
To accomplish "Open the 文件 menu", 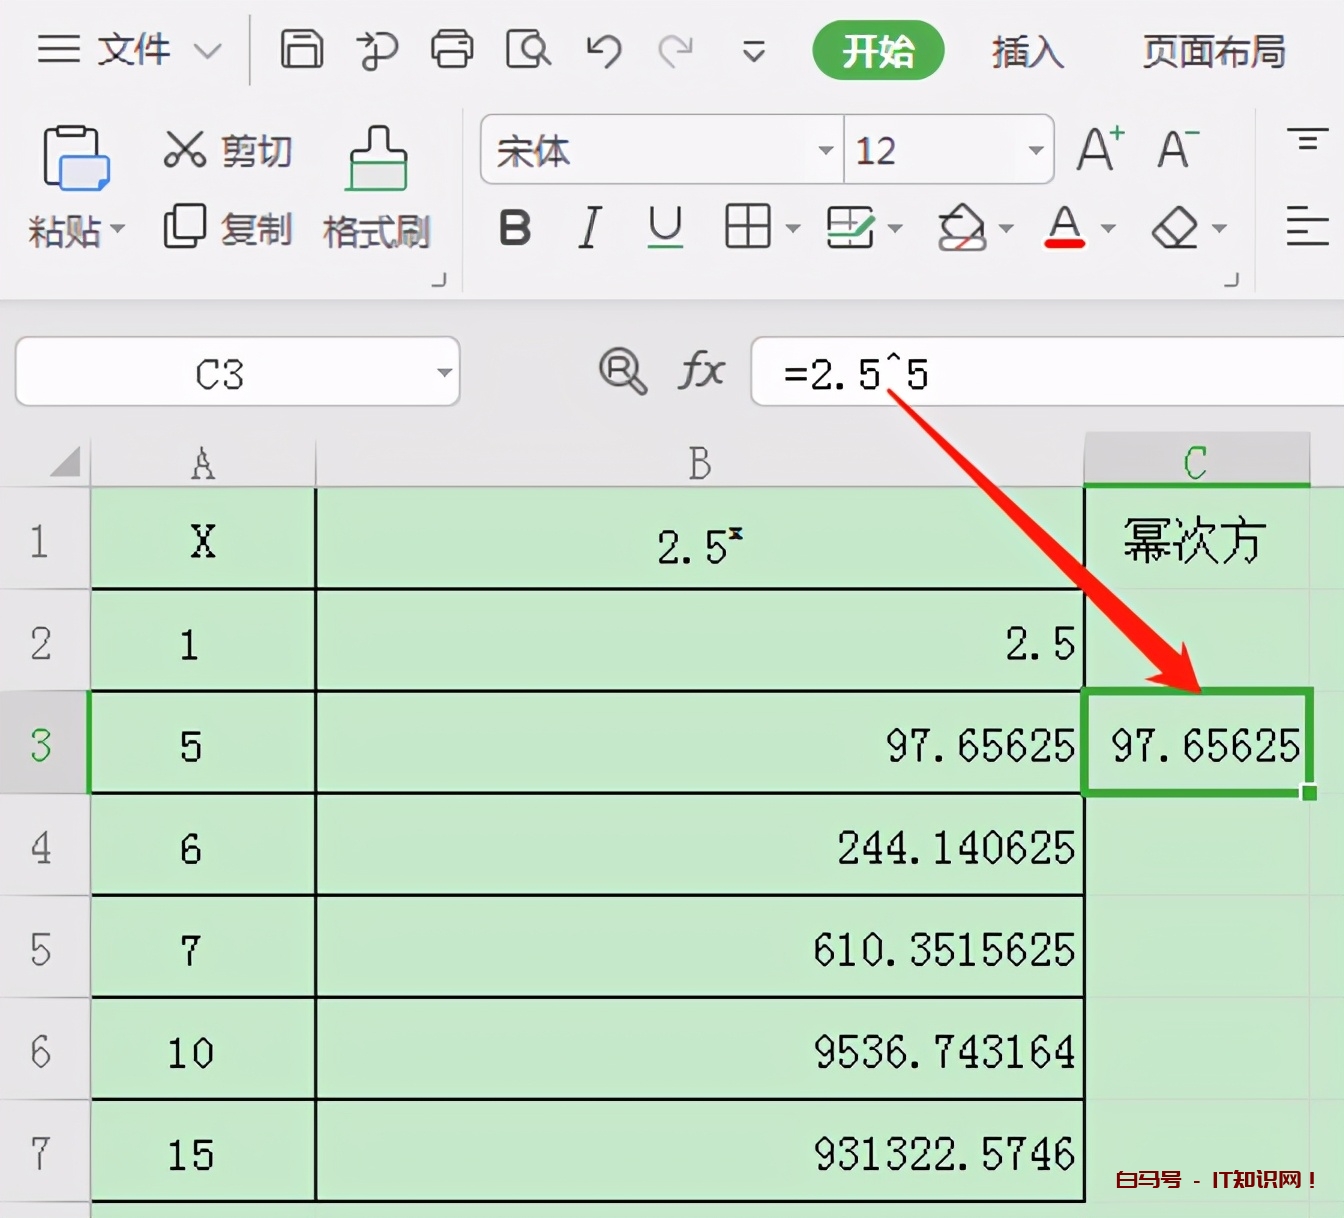I will pyautogui.click(x=134, y=49).
